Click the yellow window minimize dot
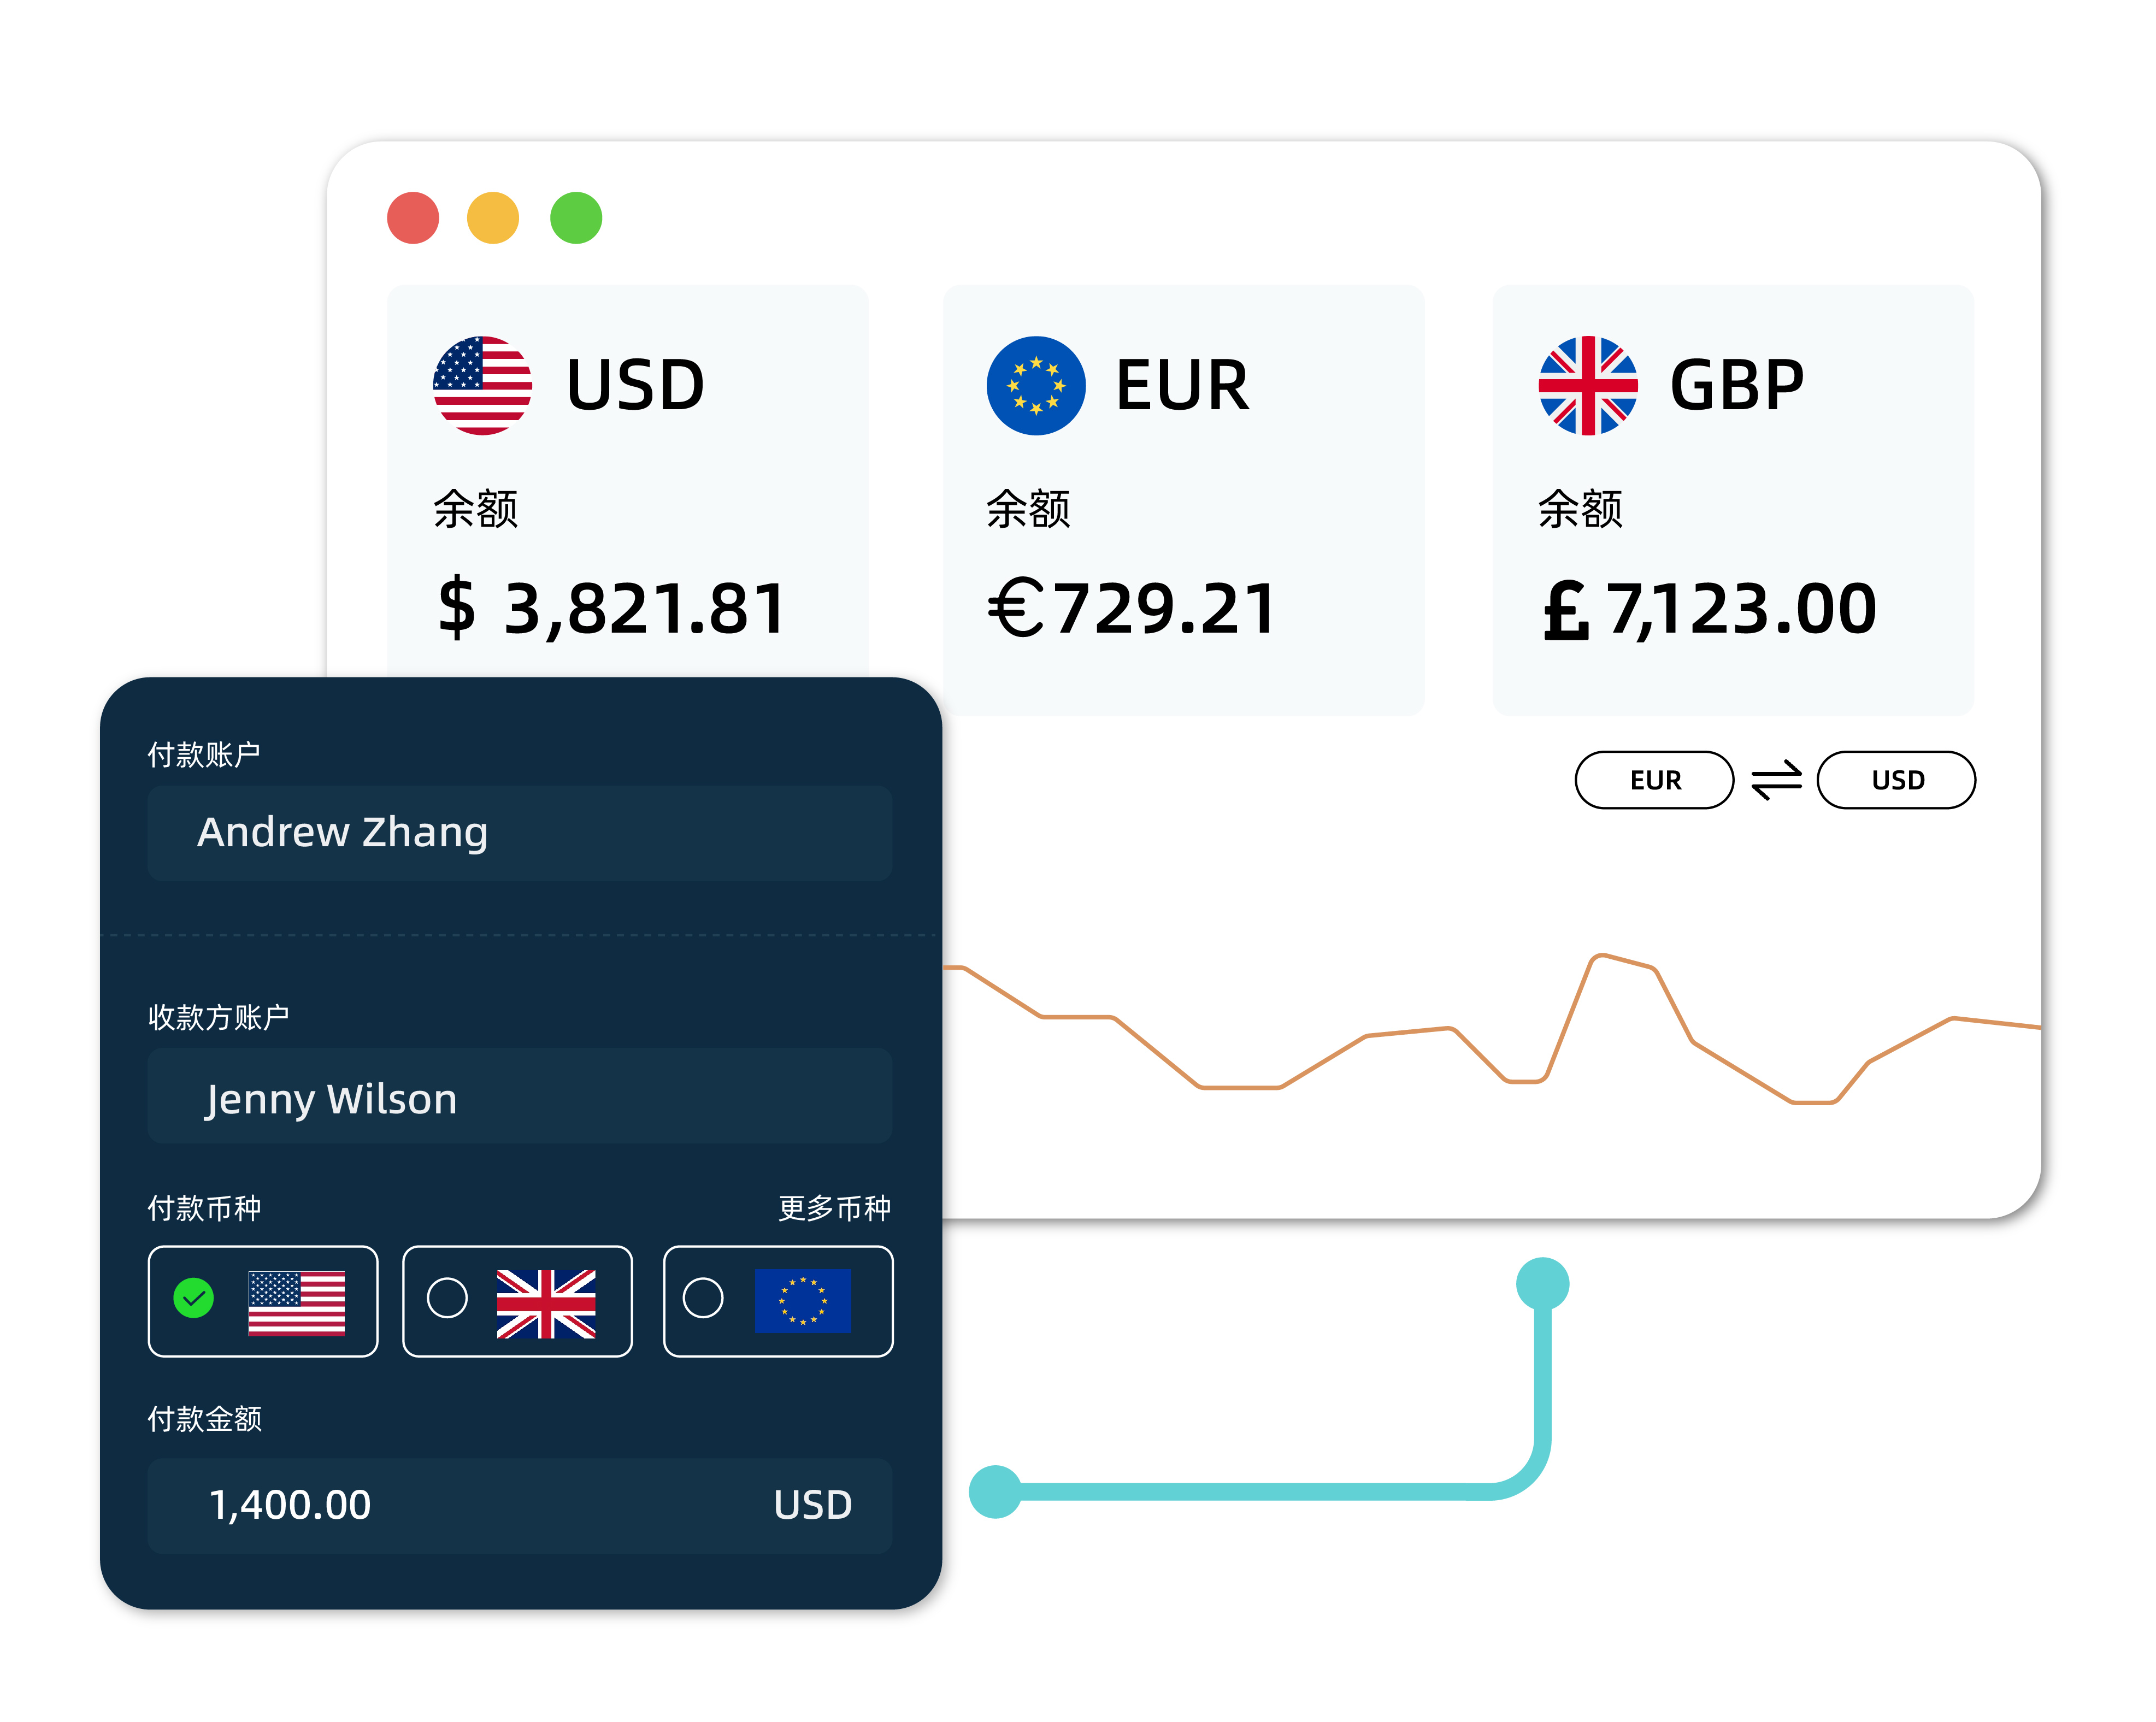Viewport: 2156px width, 1722px height. coord(493,218)
